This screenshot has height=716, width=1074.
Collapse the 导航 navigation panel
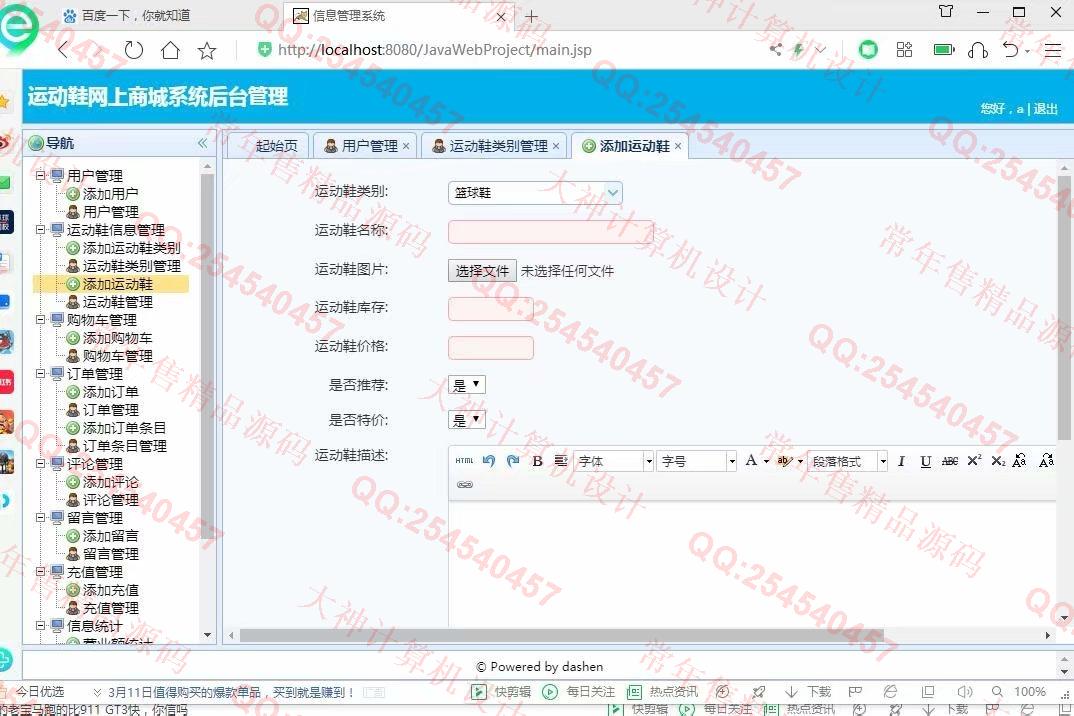(x=202, y=143)
